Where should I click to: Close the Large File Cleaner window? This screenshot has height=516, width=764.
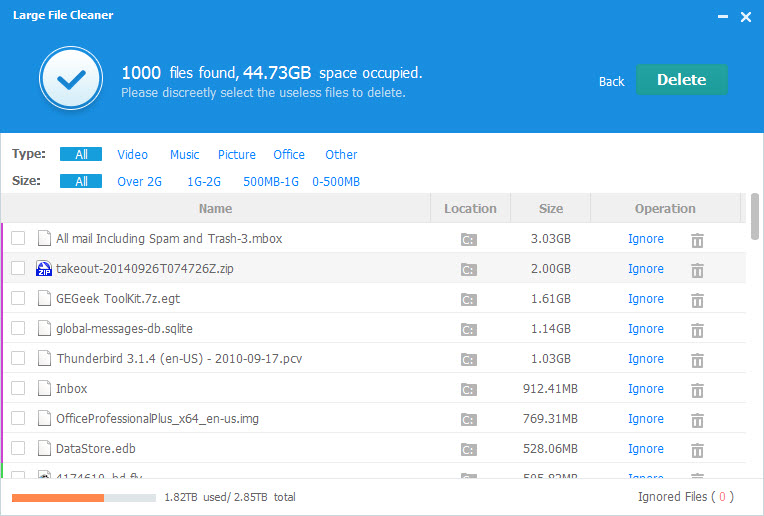coord(745,17)
